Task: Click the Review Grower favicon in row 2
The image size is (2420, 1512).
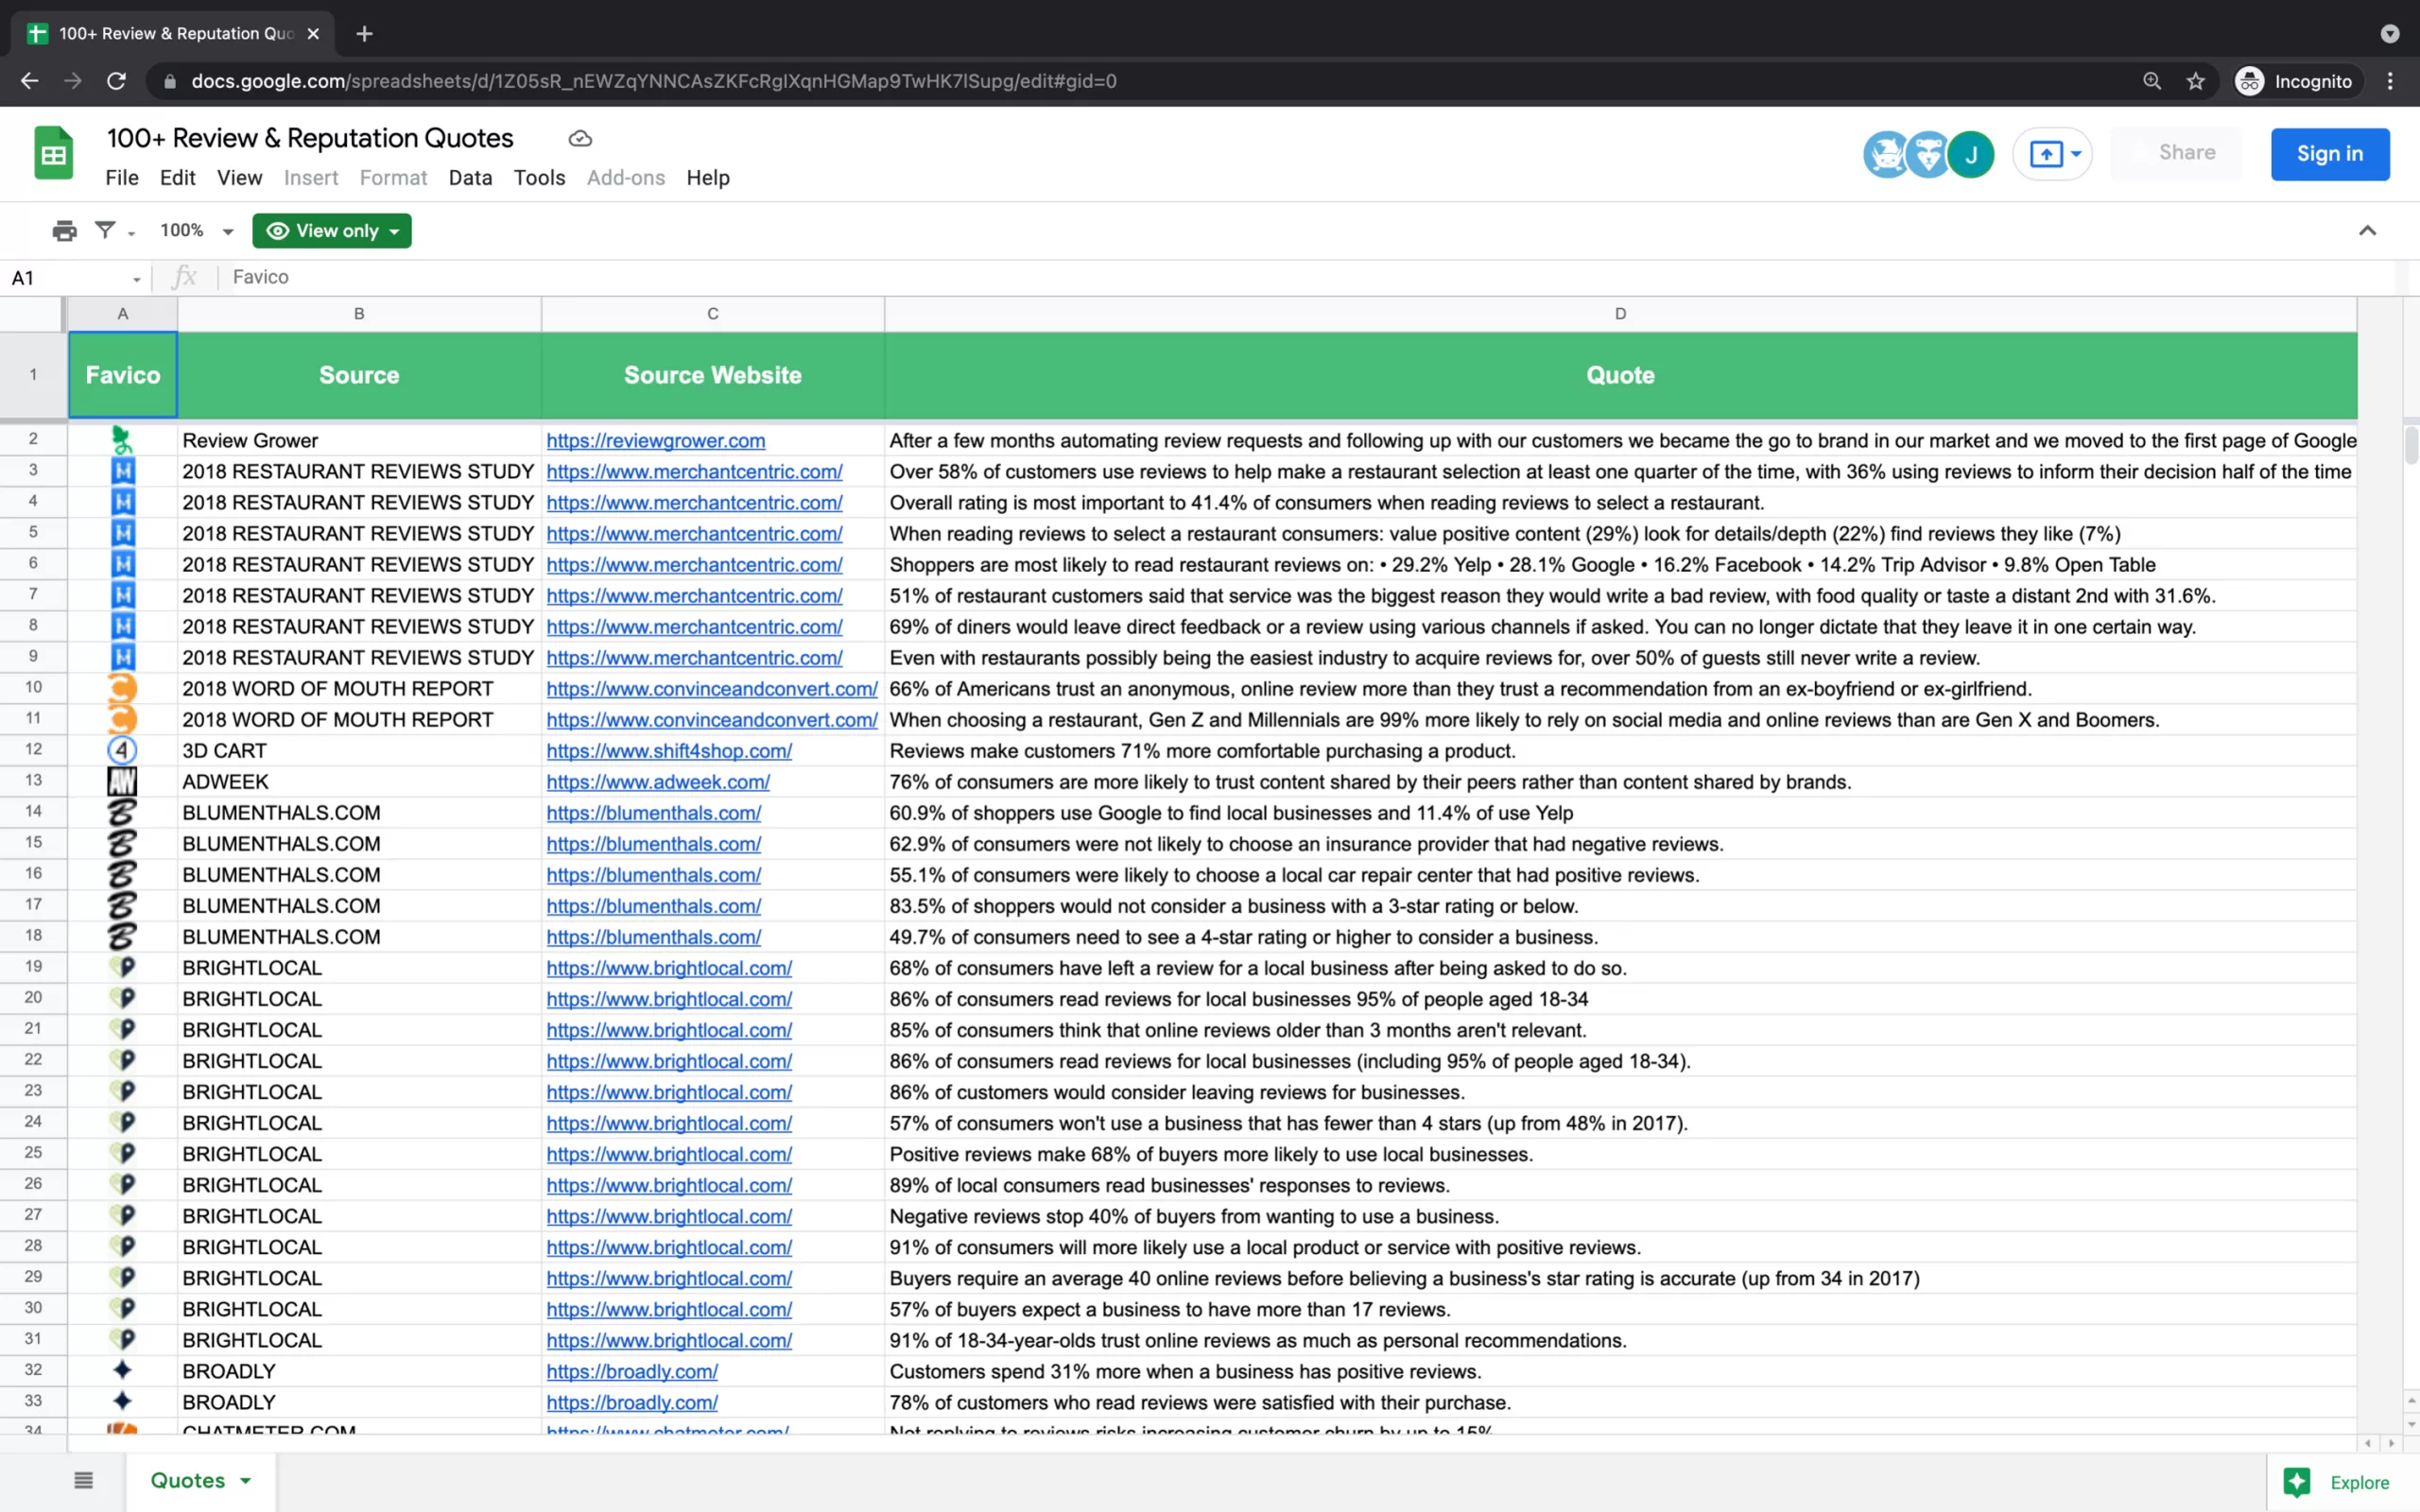Action: 122,440
